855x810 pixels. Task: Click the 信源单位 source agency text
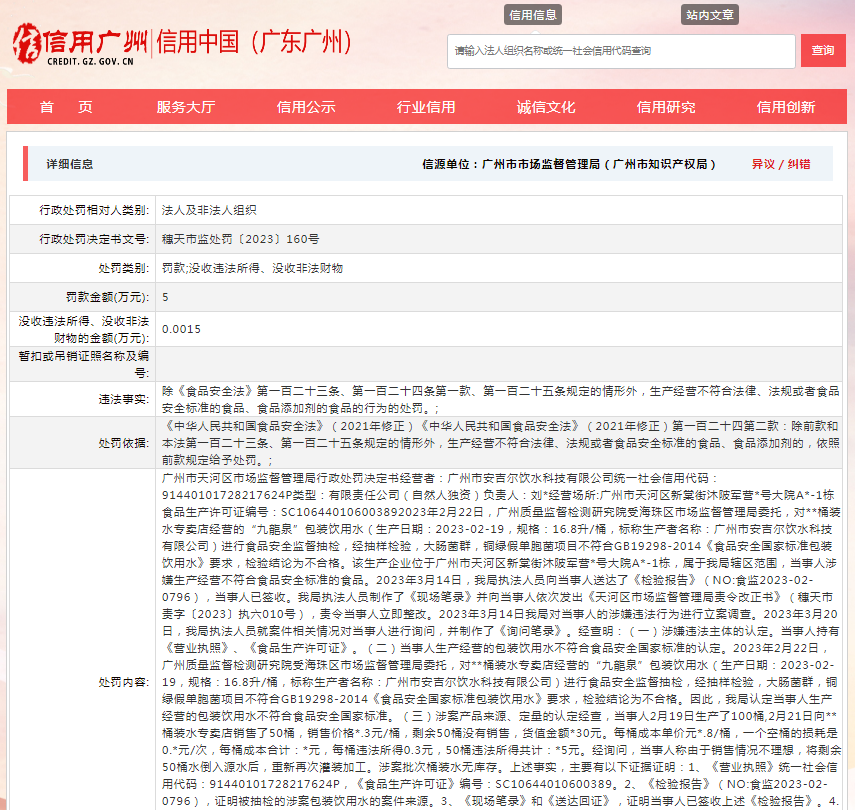pyautogui.click(x=570, y=164)
